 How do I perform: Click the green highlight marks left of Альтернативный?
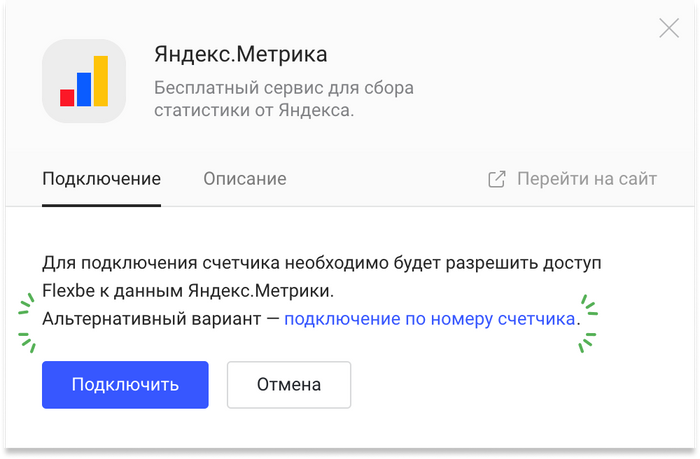pos(27,323)
